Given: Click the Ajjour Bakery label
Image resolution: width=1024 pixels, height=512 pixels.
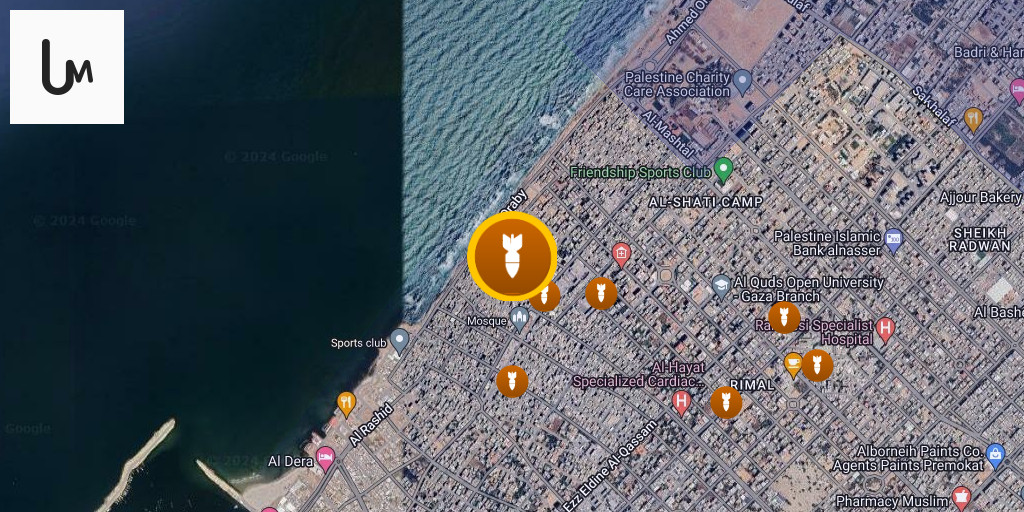Looking at the screenshot, I should pyautogui.click(x=981, y=197).
